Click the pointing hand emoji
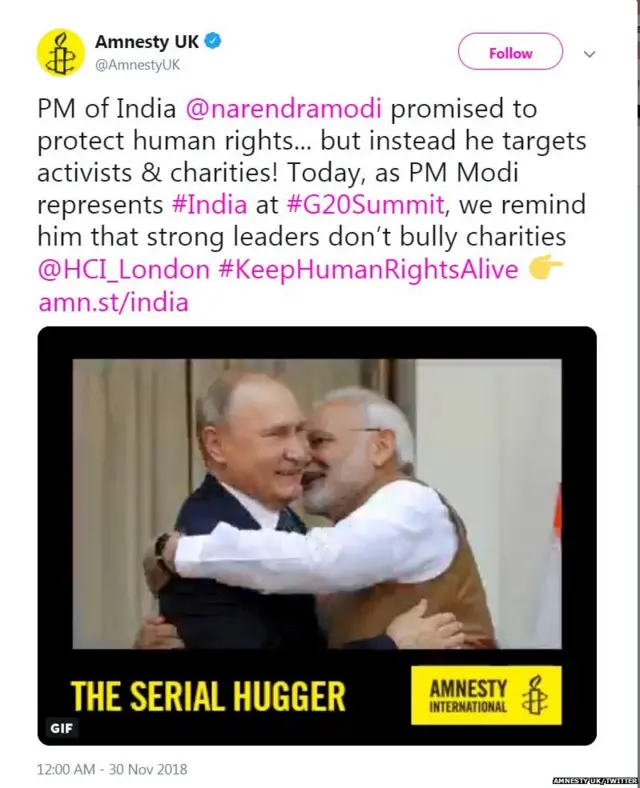The height and width of the screenshot is (788, 640). coord(546,268)
